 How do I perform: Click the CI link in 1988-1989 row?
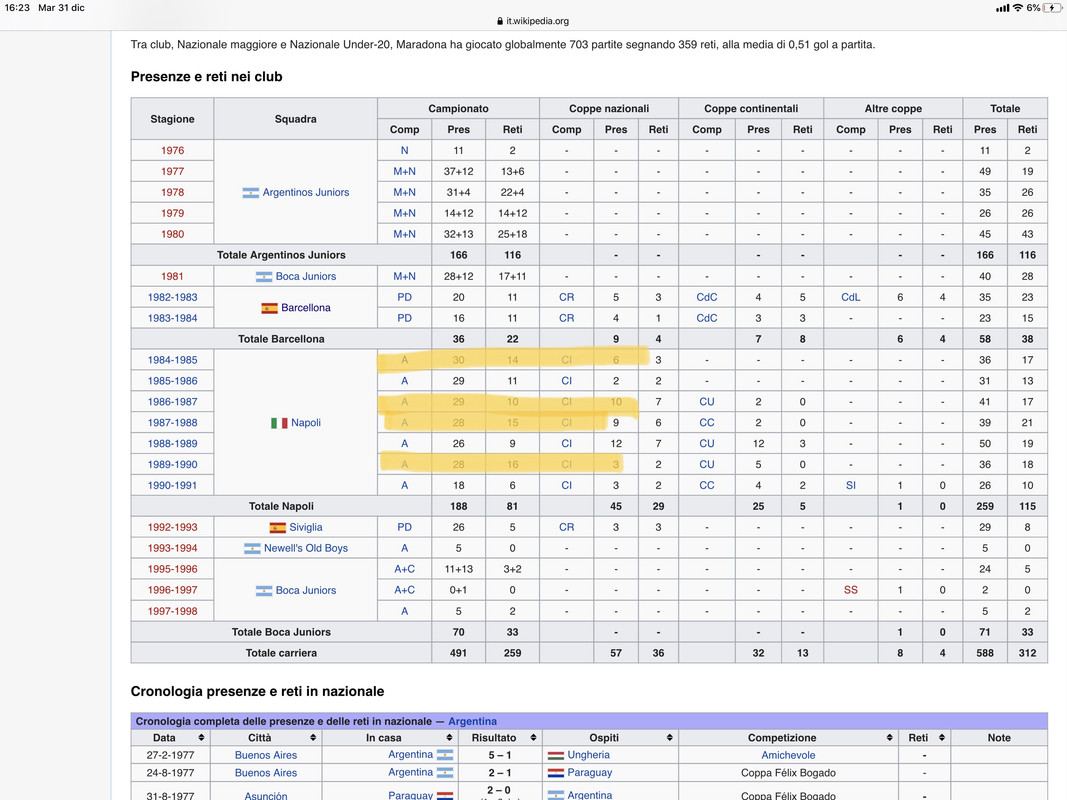pos(566,444)
